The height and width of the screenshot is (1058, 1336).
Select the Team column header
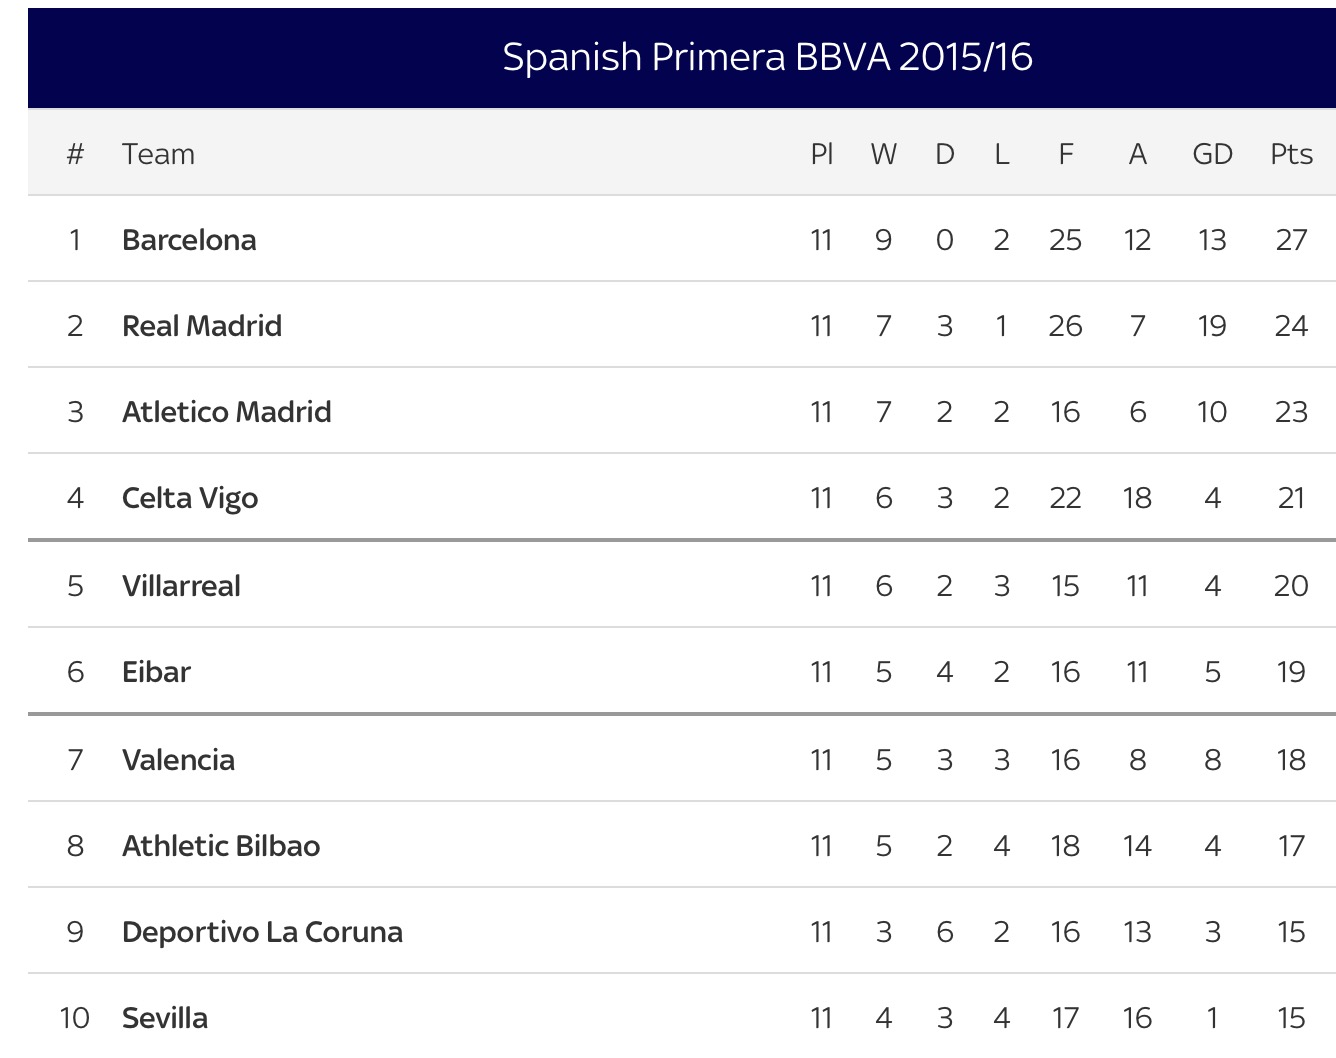[x=158, y=154]
